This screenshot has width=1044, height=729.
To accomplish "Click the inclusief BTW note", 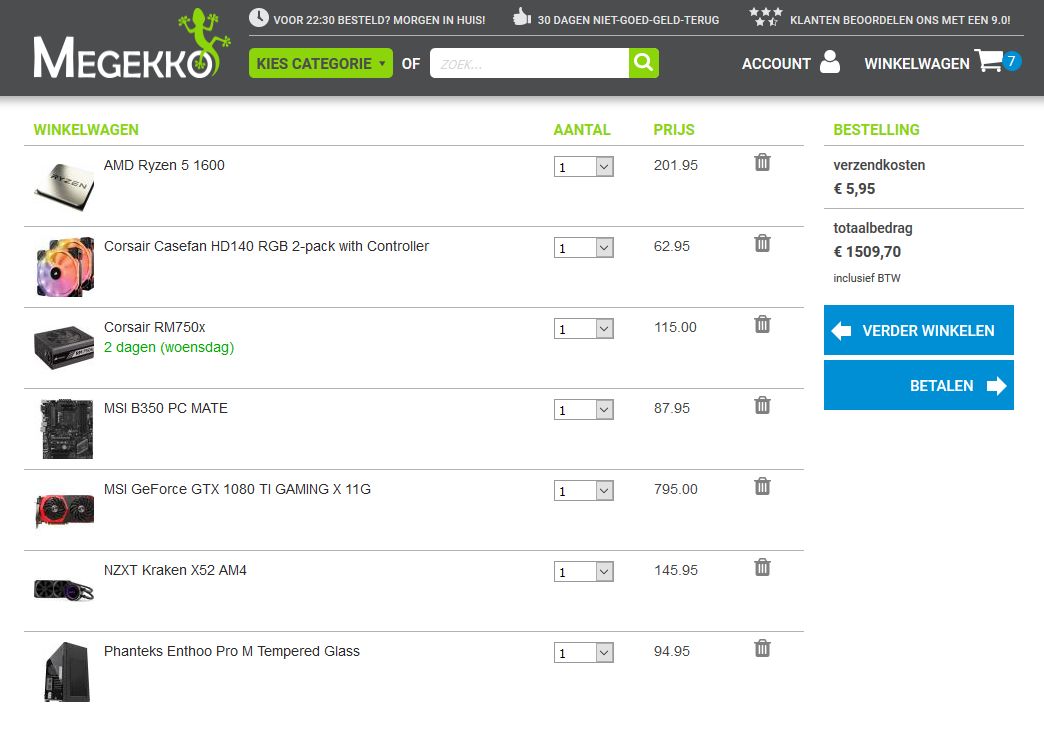I will click(866, 278).
